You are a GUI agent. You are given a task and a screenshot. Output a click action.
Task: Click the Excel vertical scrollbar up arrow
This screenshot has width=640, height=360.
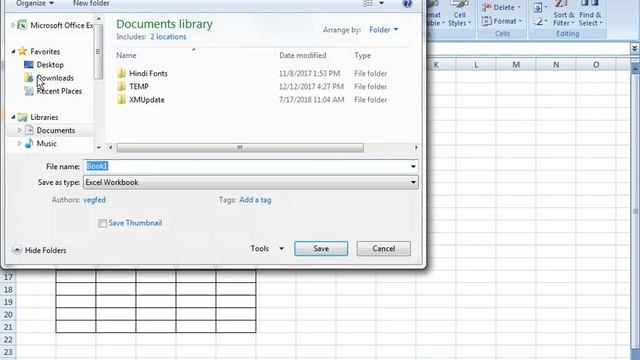pos(635,69)
